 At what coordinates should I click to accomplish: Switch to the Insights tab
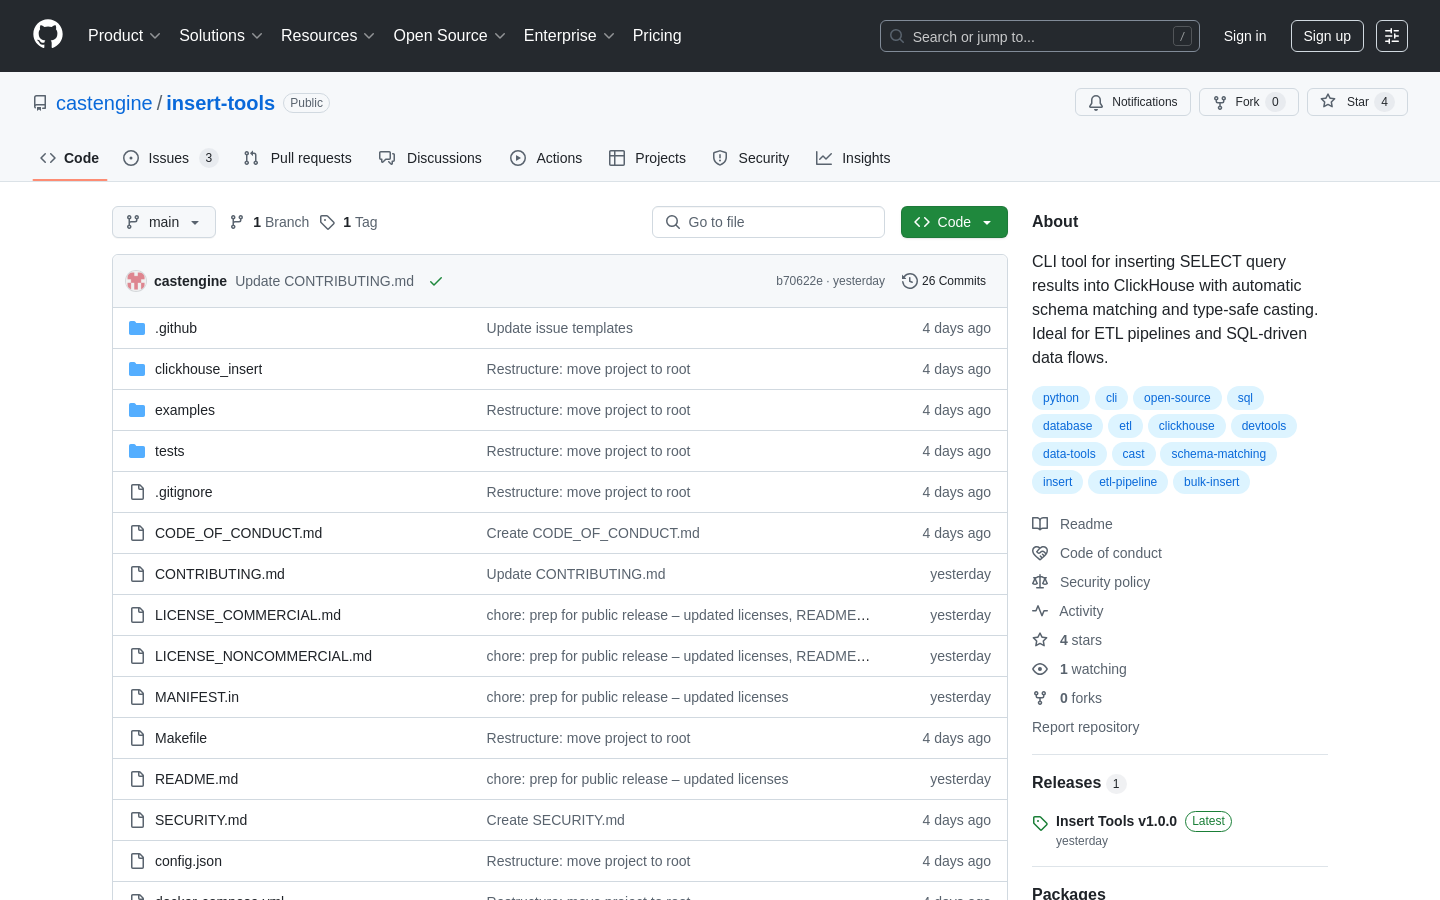(853, 158)
